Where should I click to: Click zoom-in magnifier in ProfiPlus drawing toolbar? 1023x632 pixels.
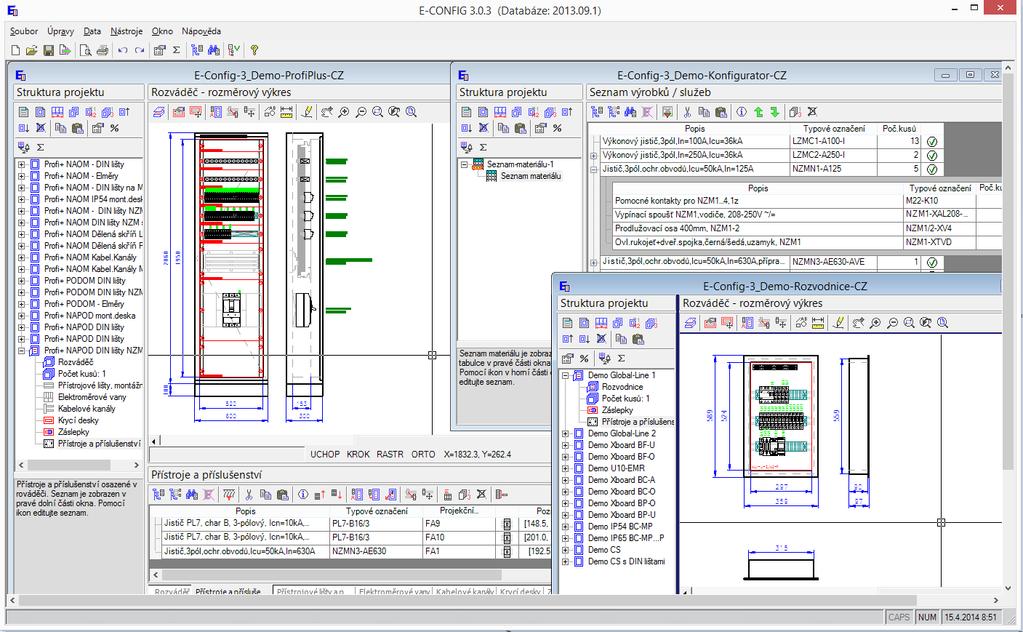coord(344,112)
